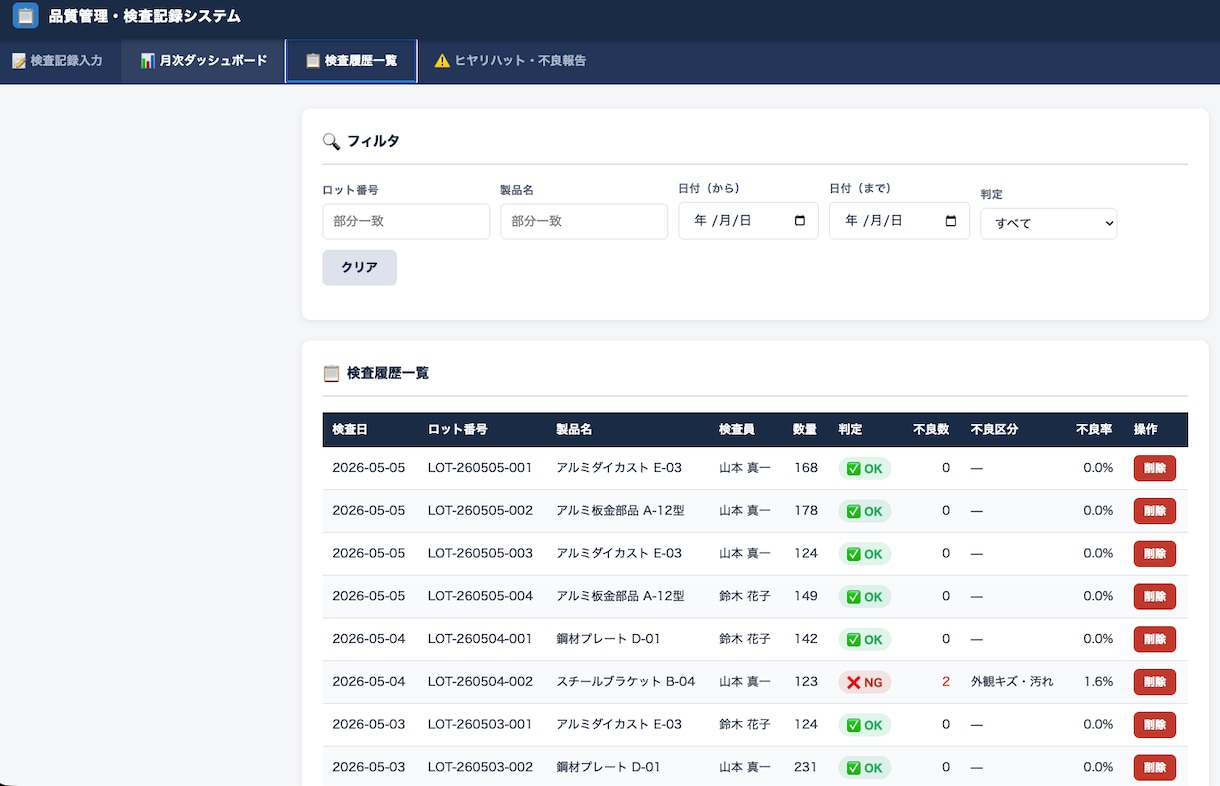Click the calendar icon in 日付(から) field

[x=799, y=221]
